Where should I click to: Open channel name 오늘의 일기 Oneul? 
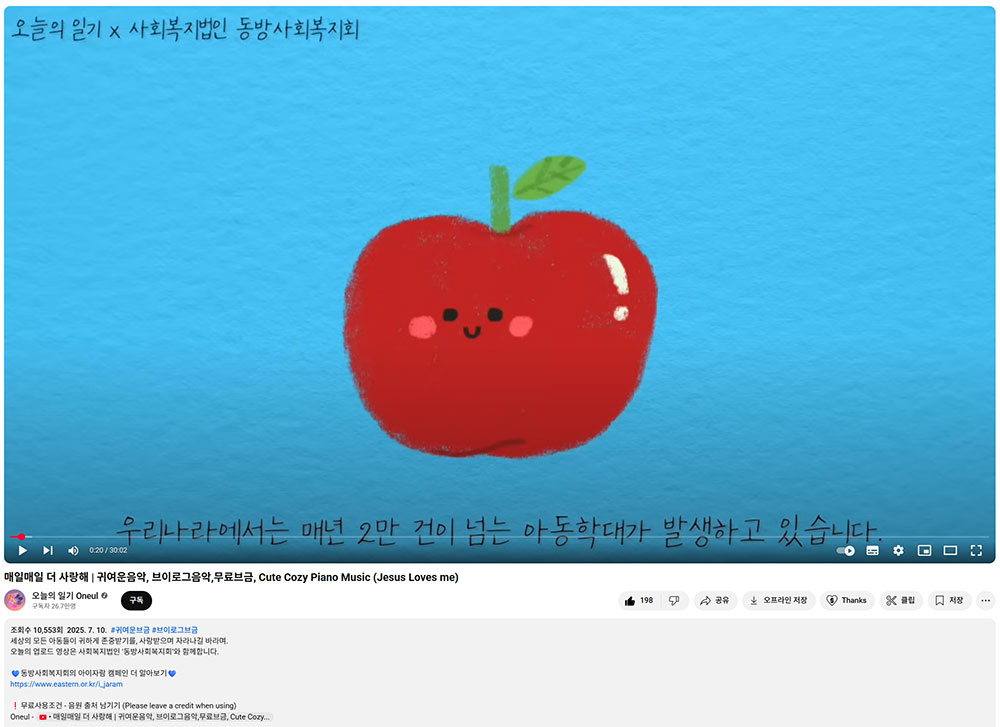tap(65, 596)
